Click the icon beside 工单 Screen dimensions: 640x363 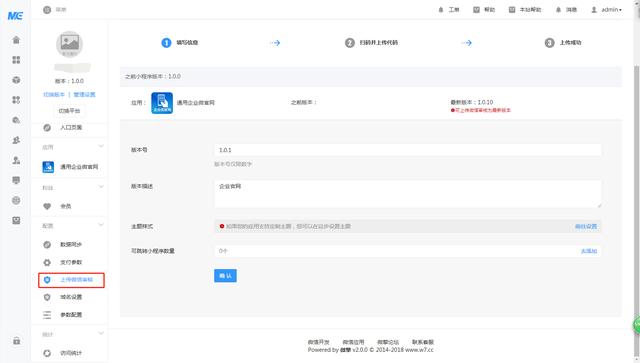(x=441, y=10)
